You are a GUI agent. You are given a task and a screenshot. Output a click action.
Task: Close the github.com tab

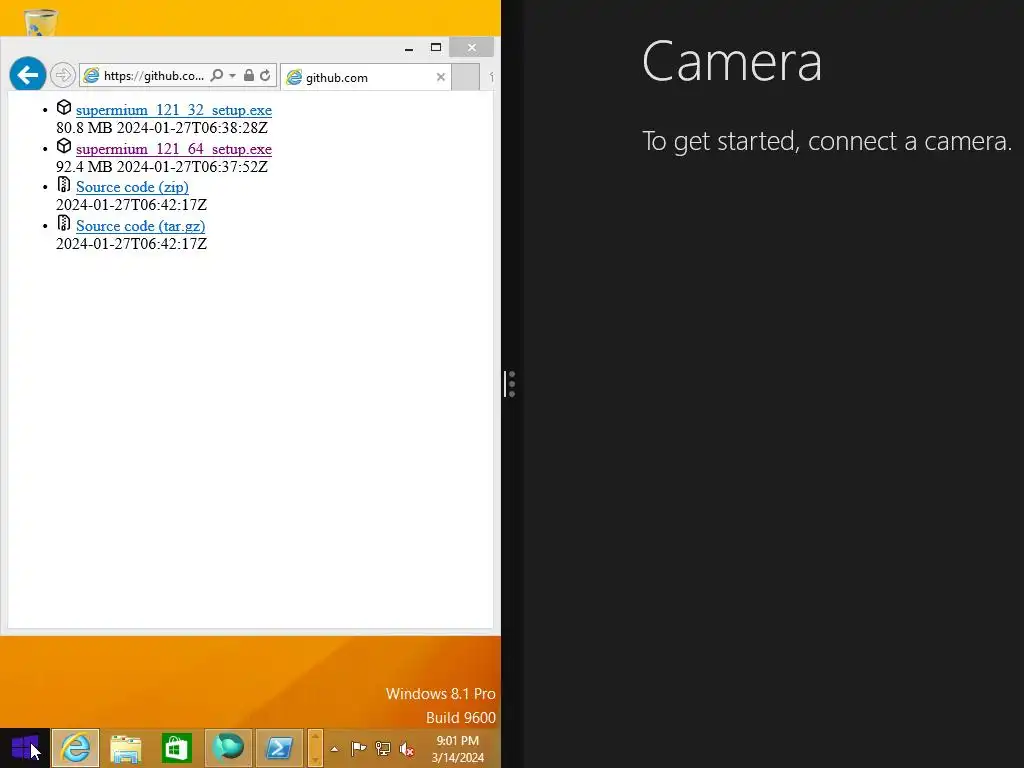441,77
